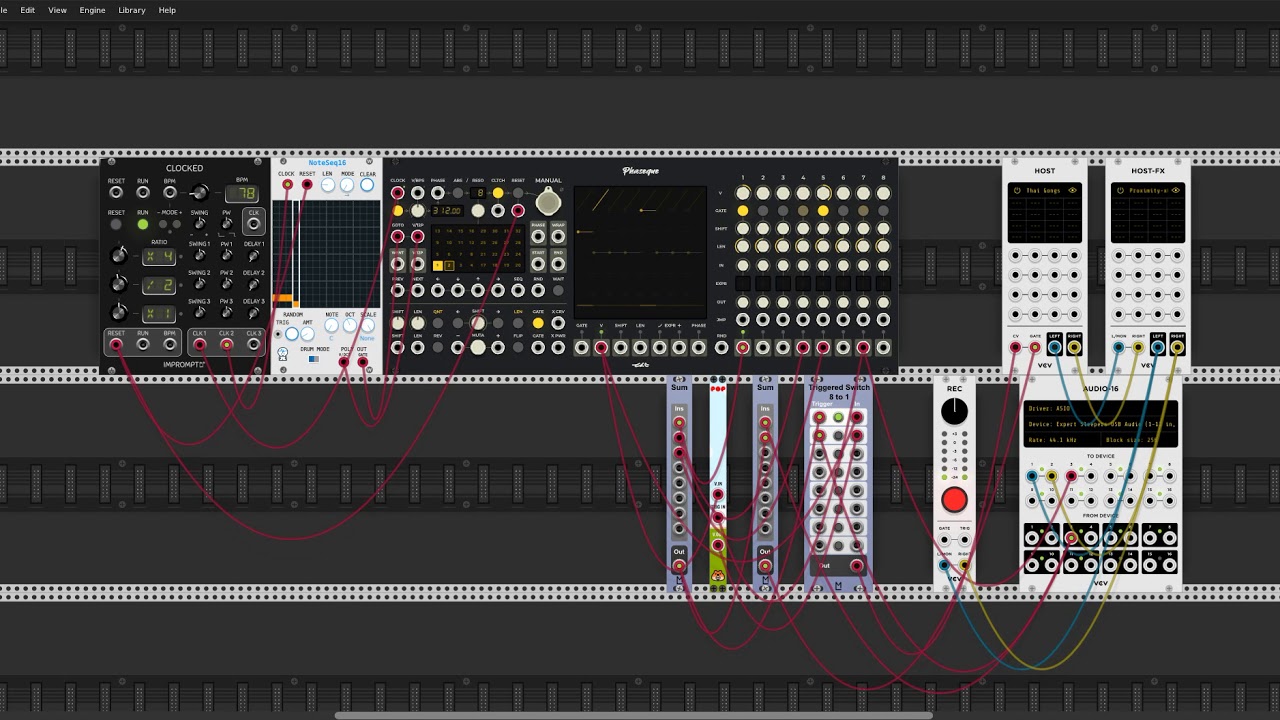Viewport: 1280px width, 720px height.
Task: Click the REC level knob
Action: coord(955,411)
